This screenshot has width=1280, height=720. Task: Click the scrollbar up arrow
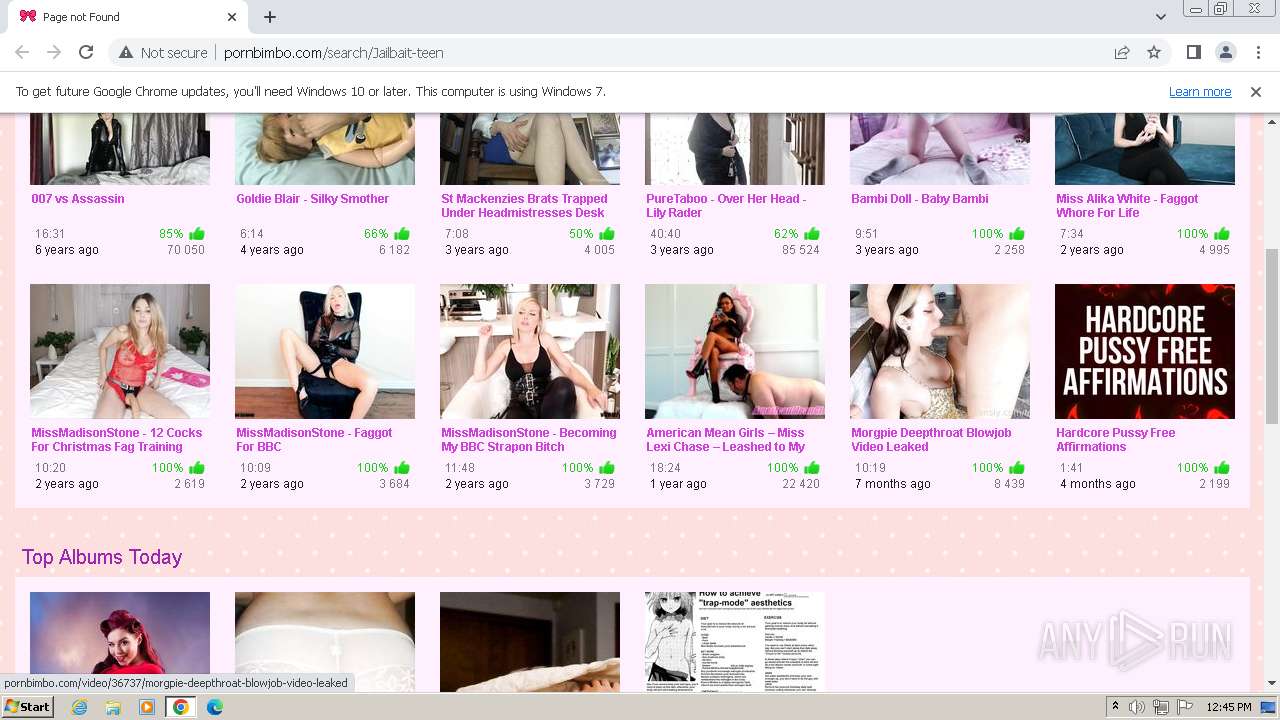coord(1271,122)
